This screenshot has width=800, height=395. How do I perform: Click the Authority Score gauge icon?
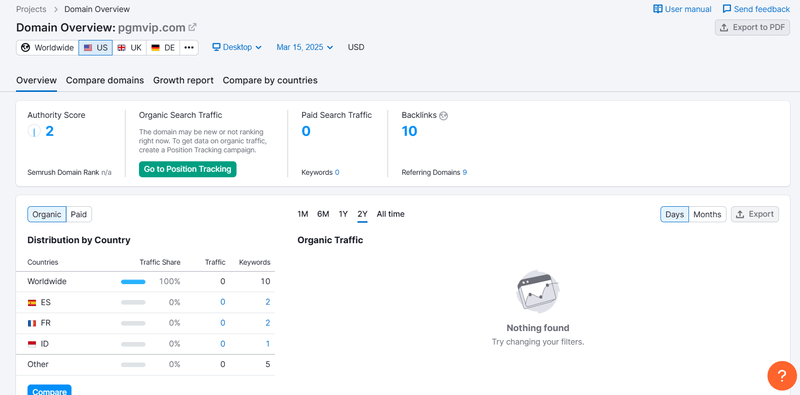(x=34, y=132)
